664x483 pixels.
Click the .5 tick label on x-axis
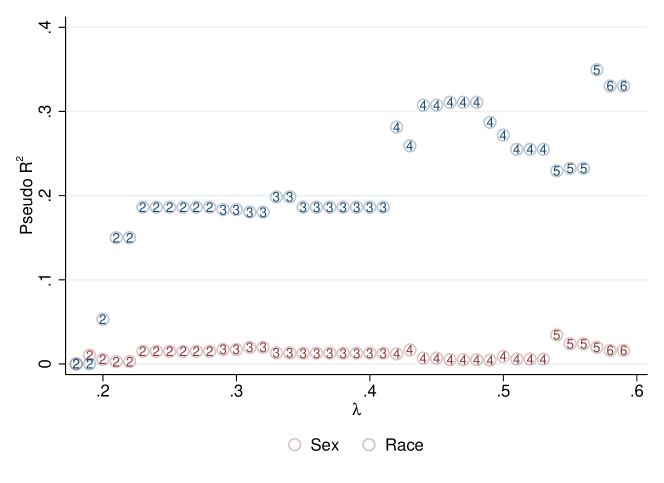click(503, 392)
